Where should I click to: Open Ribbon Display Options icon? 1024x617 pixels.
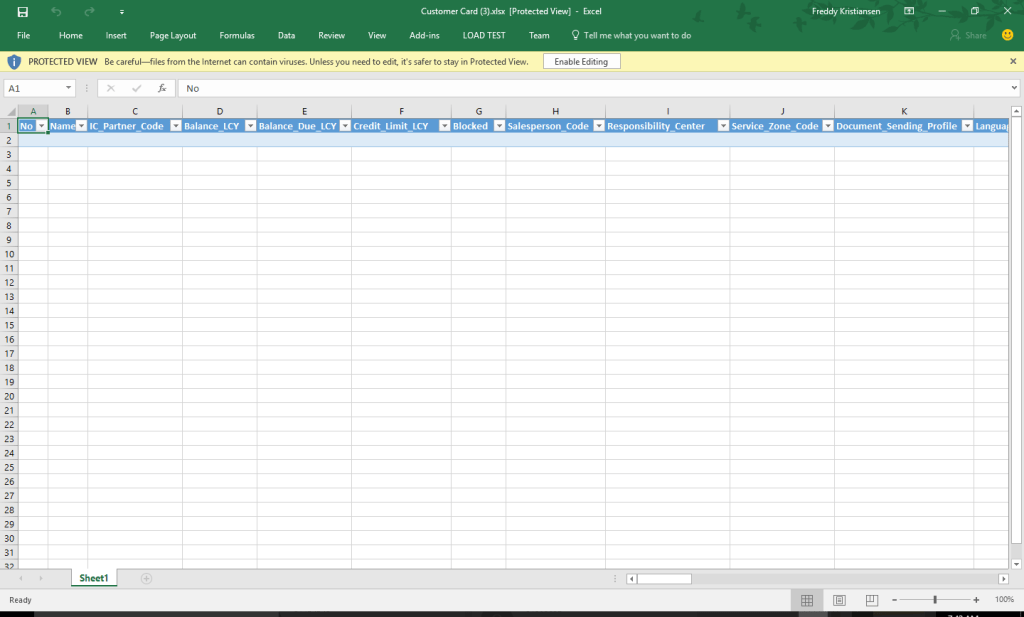click(909, 11)
